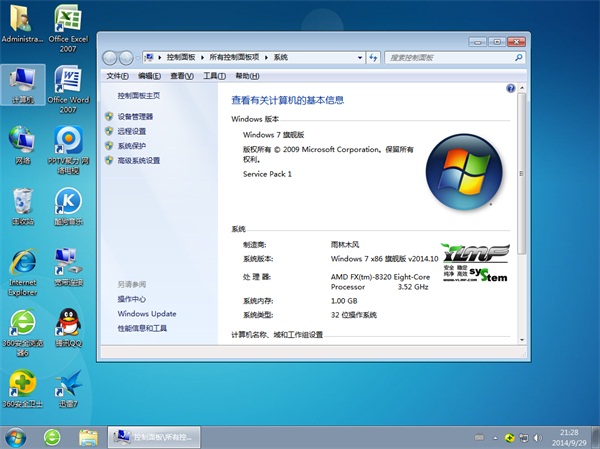Click the 控制面板 taskbar window button

tap(154, 437)
